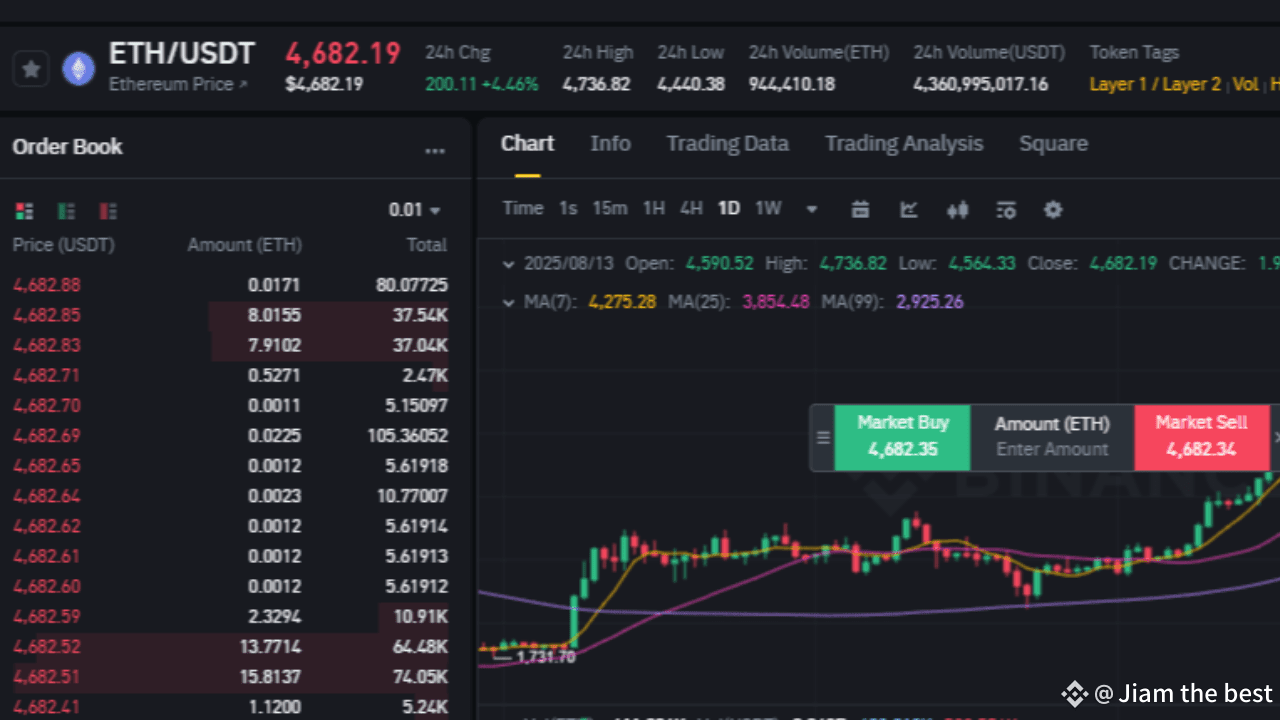1280x720 pixels.
Task: Select the 1H chart interval
Action: 654,208
